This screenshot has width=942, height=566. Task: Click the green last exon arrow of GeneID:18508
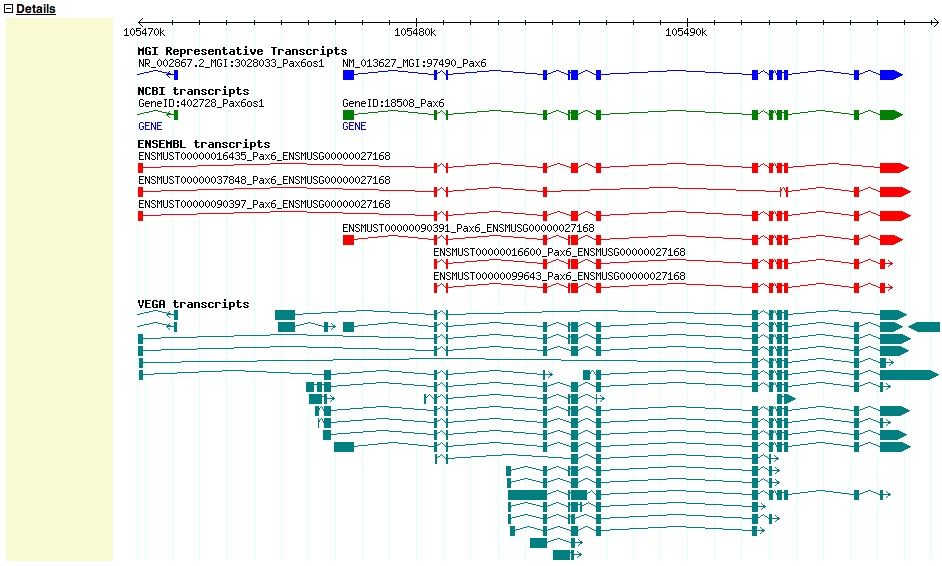tap(892, 115)
